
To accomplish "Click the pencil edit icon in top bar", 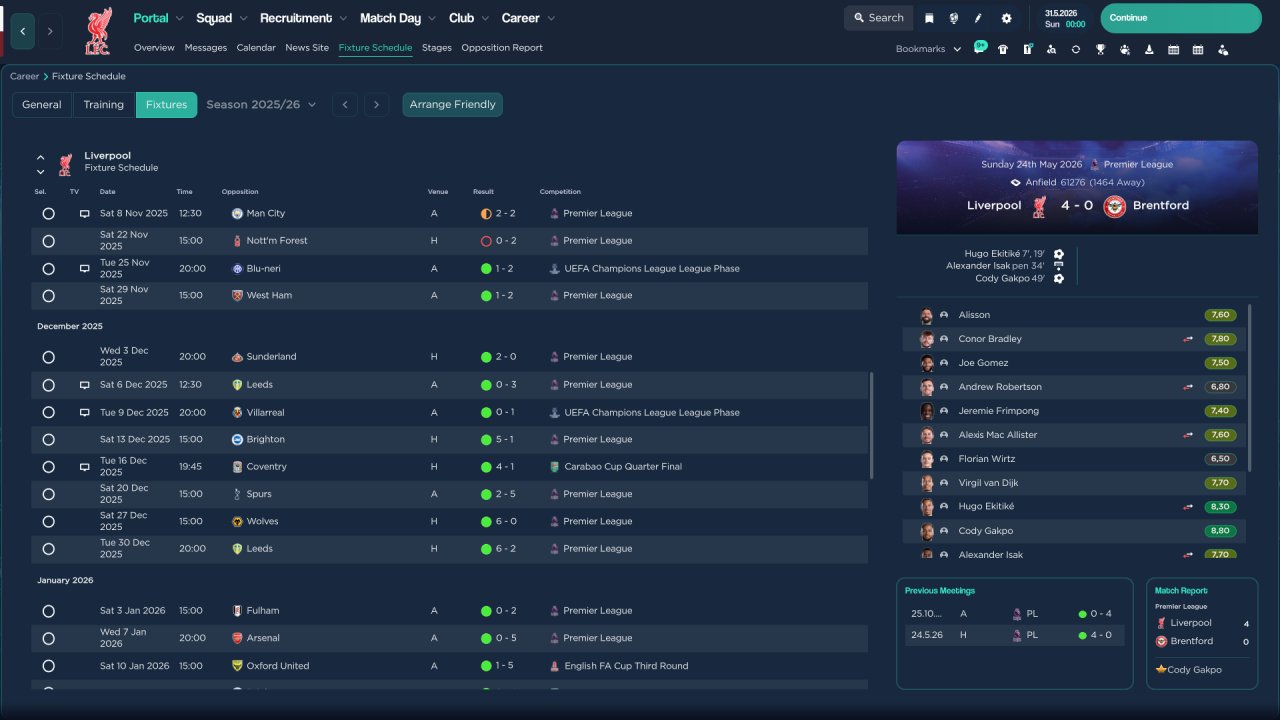I will click(979, 18).
